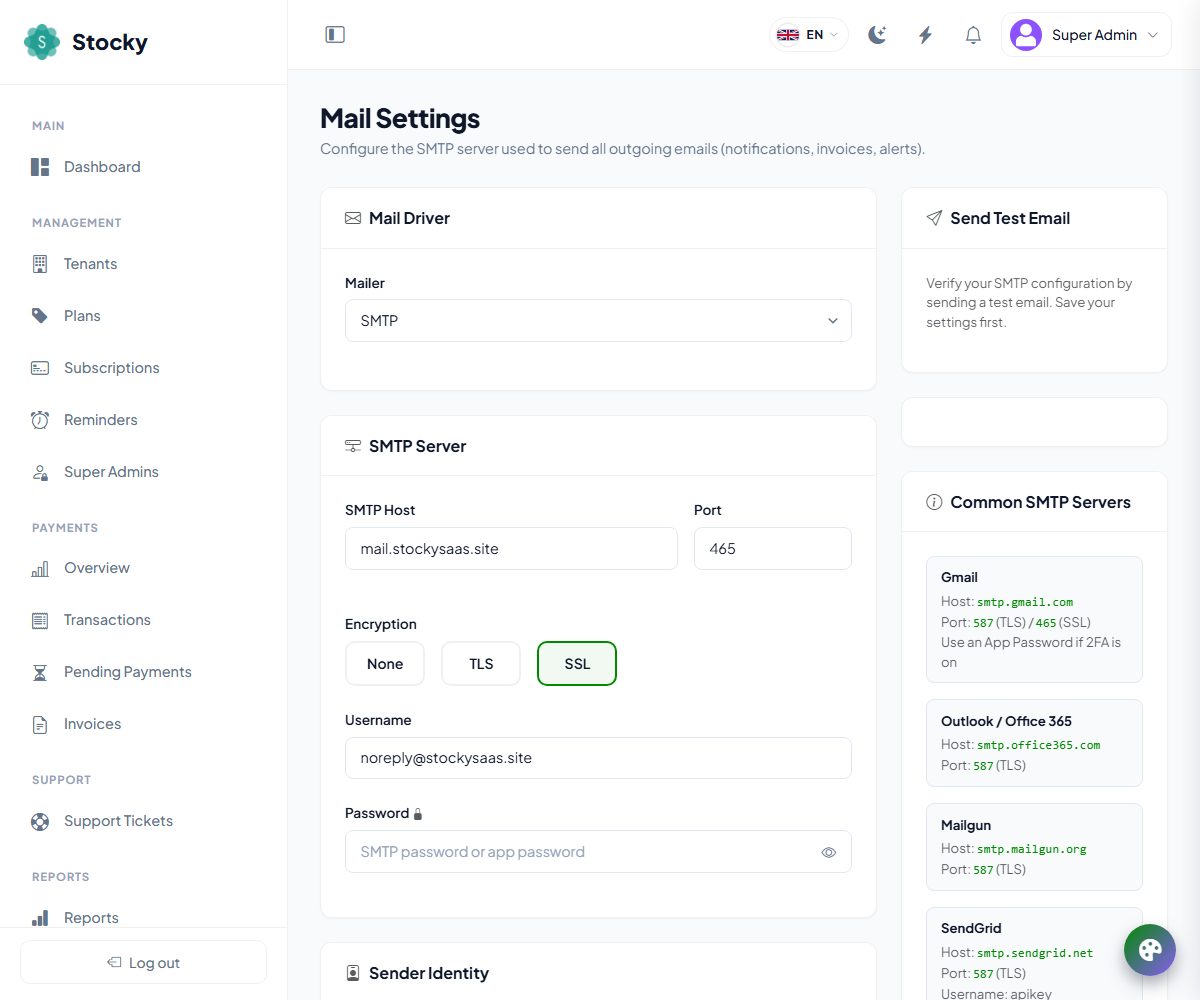Click the Mailgun card heading
The image size is (1200, 1000).
point(965,825)
